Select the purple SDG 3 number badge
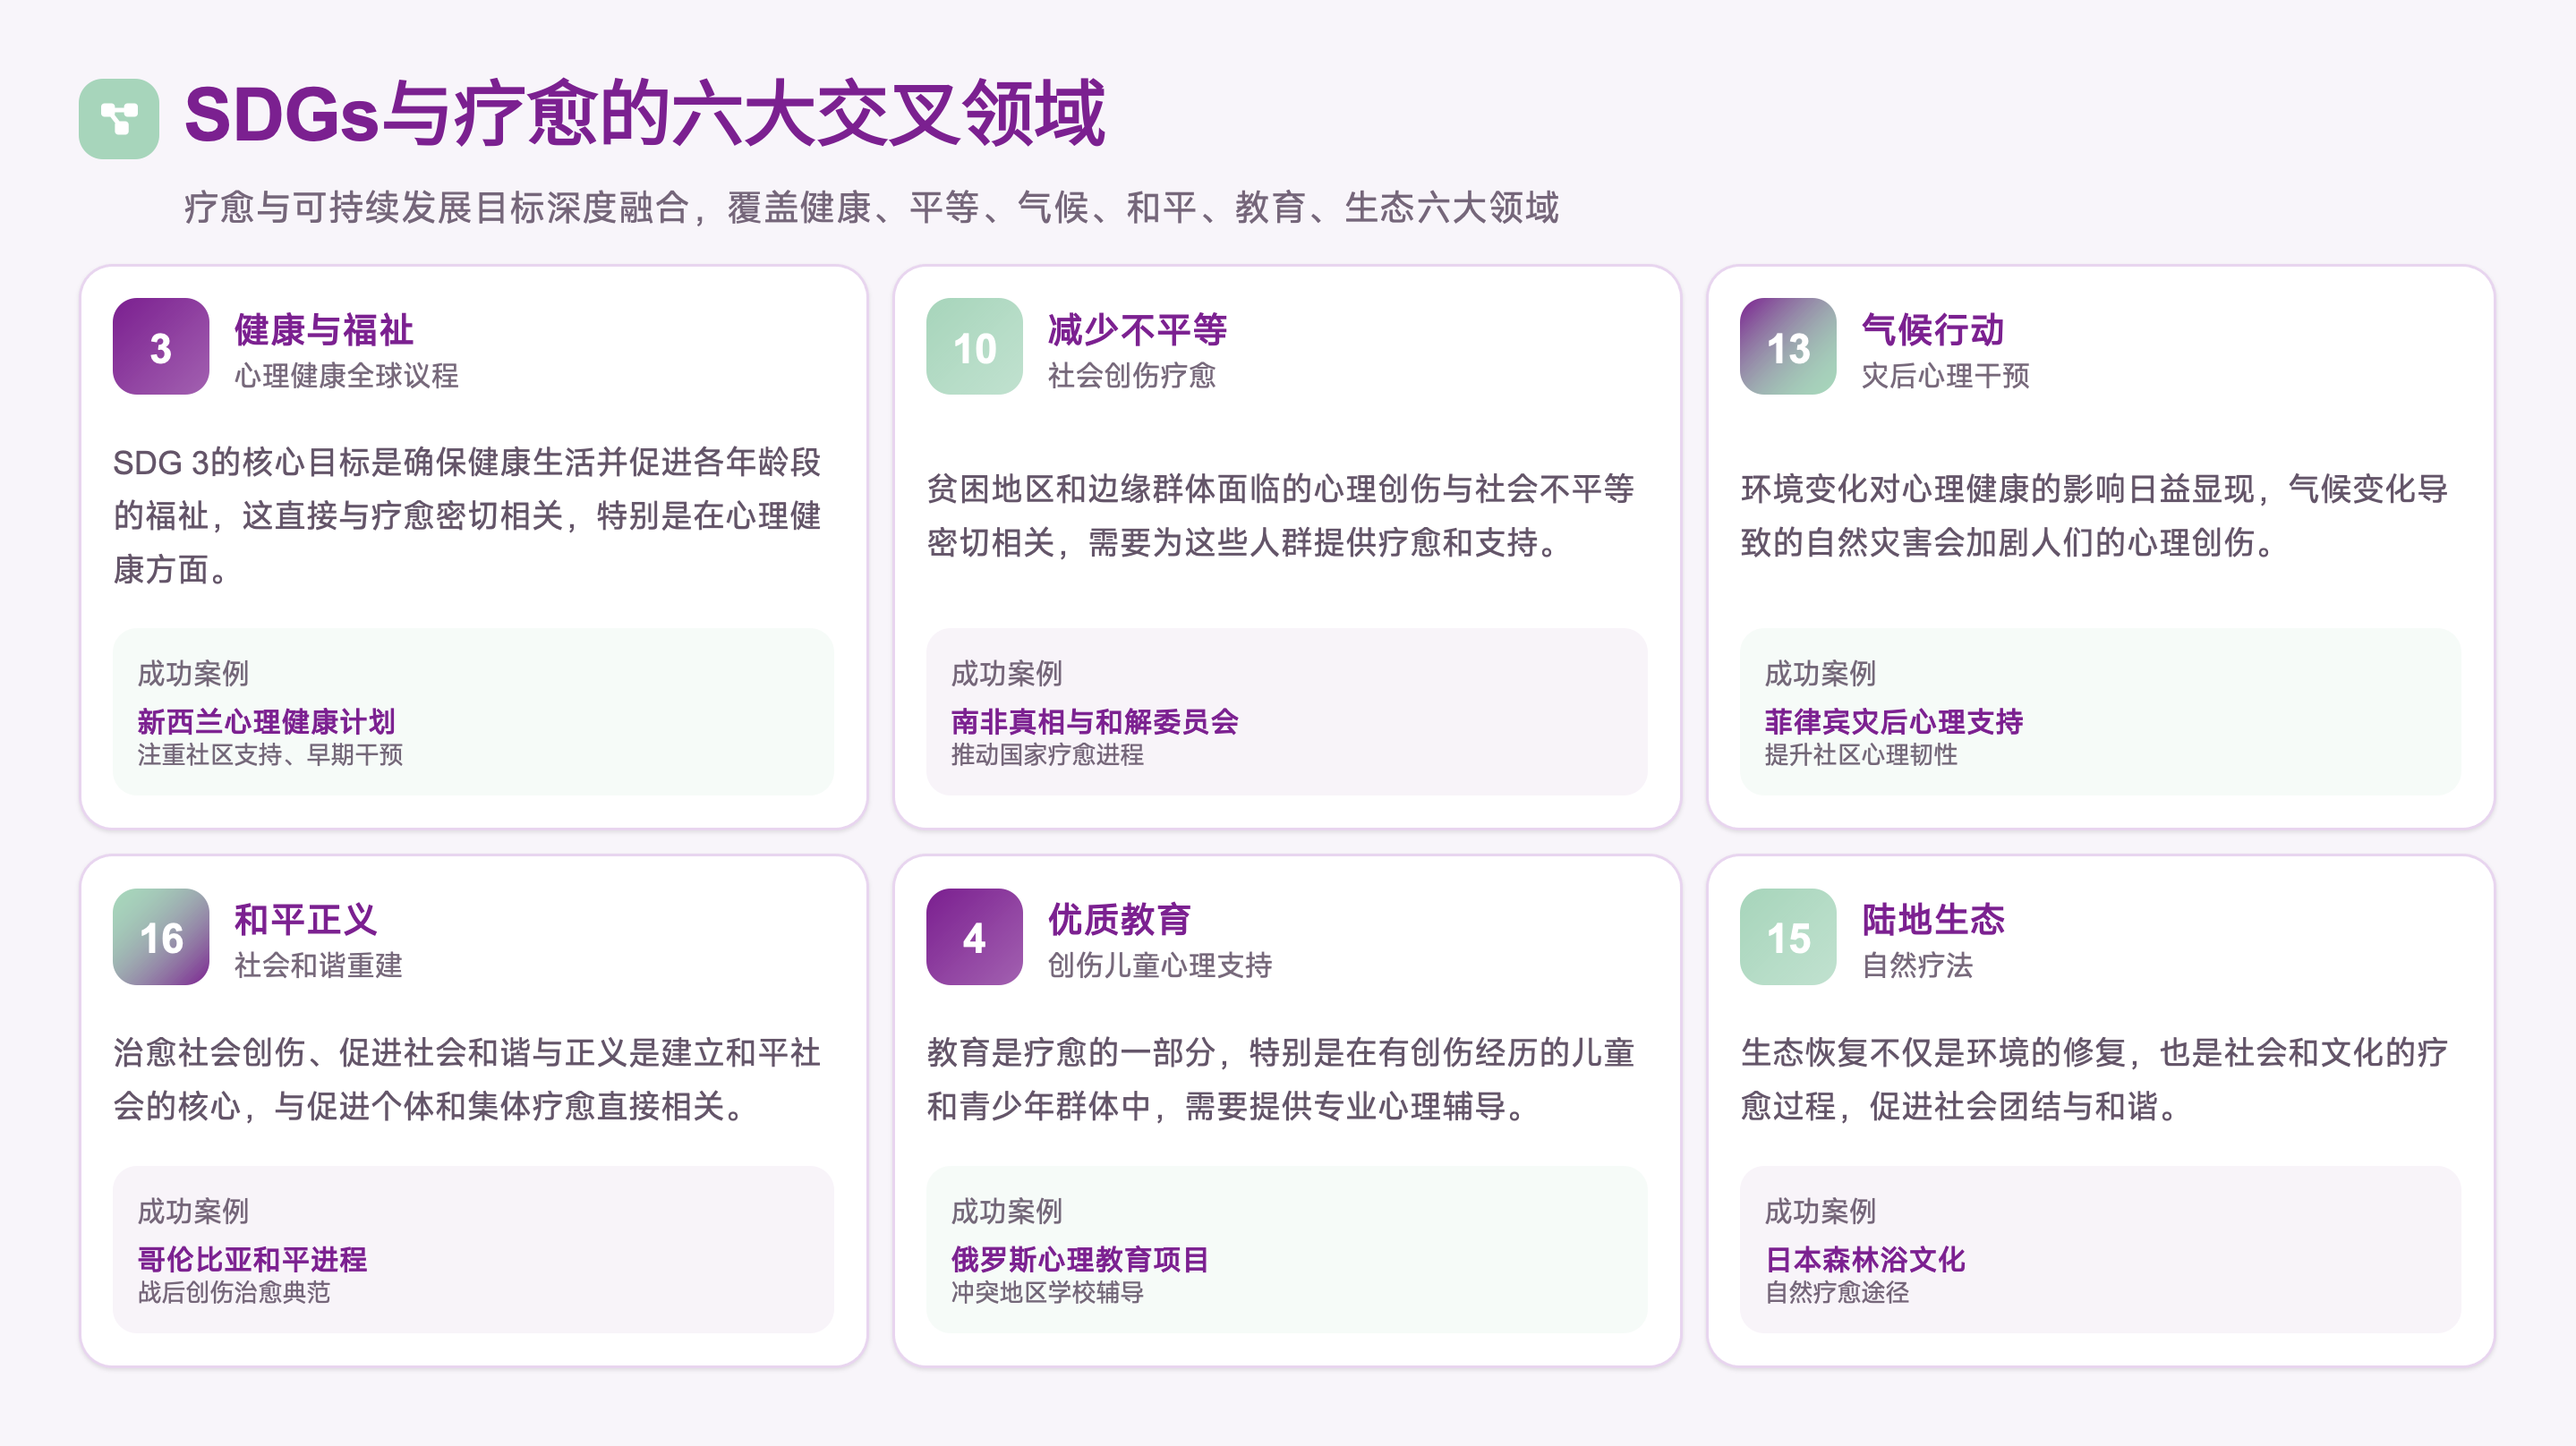Screen dimensions: 2576x1446 (161, 346)
